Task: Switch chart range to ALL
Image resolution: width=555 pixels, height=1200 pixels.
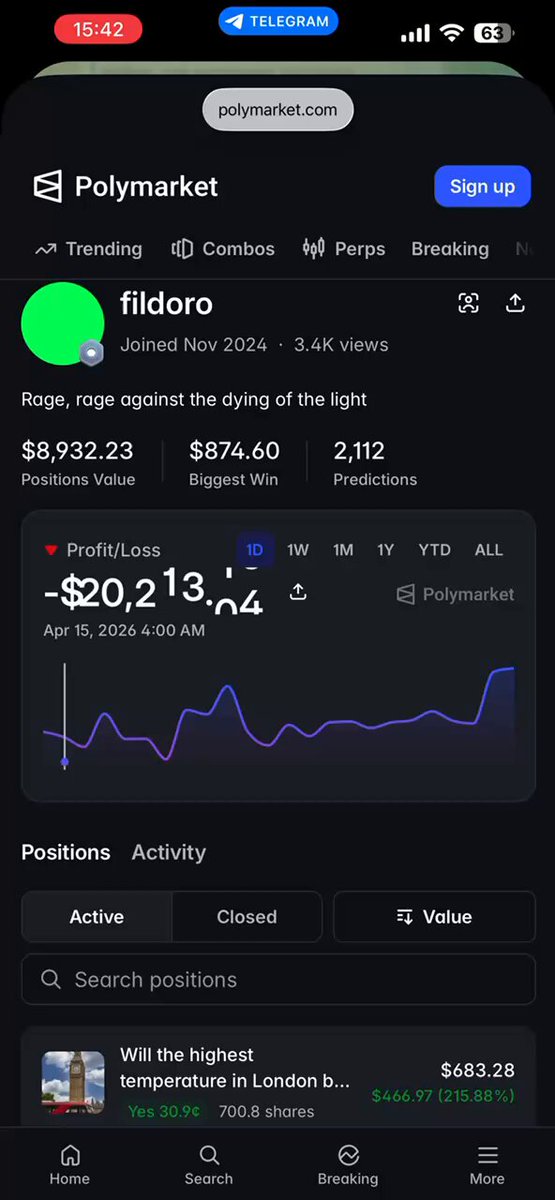Action: 489,550
